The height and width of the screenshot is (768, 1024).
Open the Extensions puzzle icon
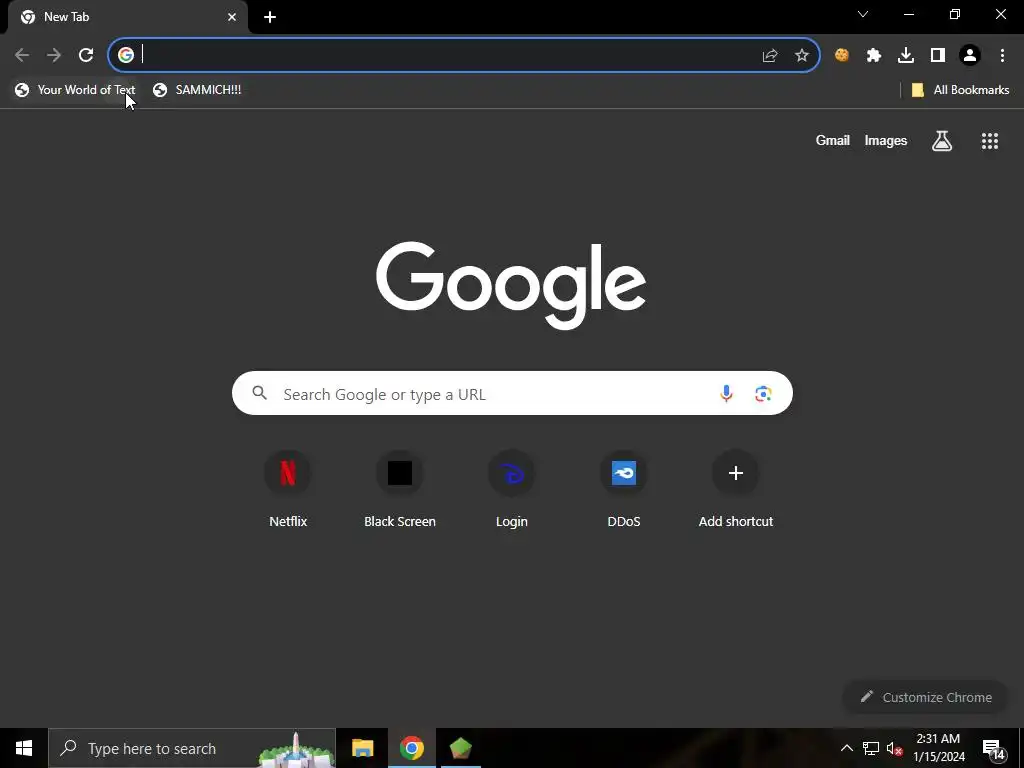[x=874, y=55]
